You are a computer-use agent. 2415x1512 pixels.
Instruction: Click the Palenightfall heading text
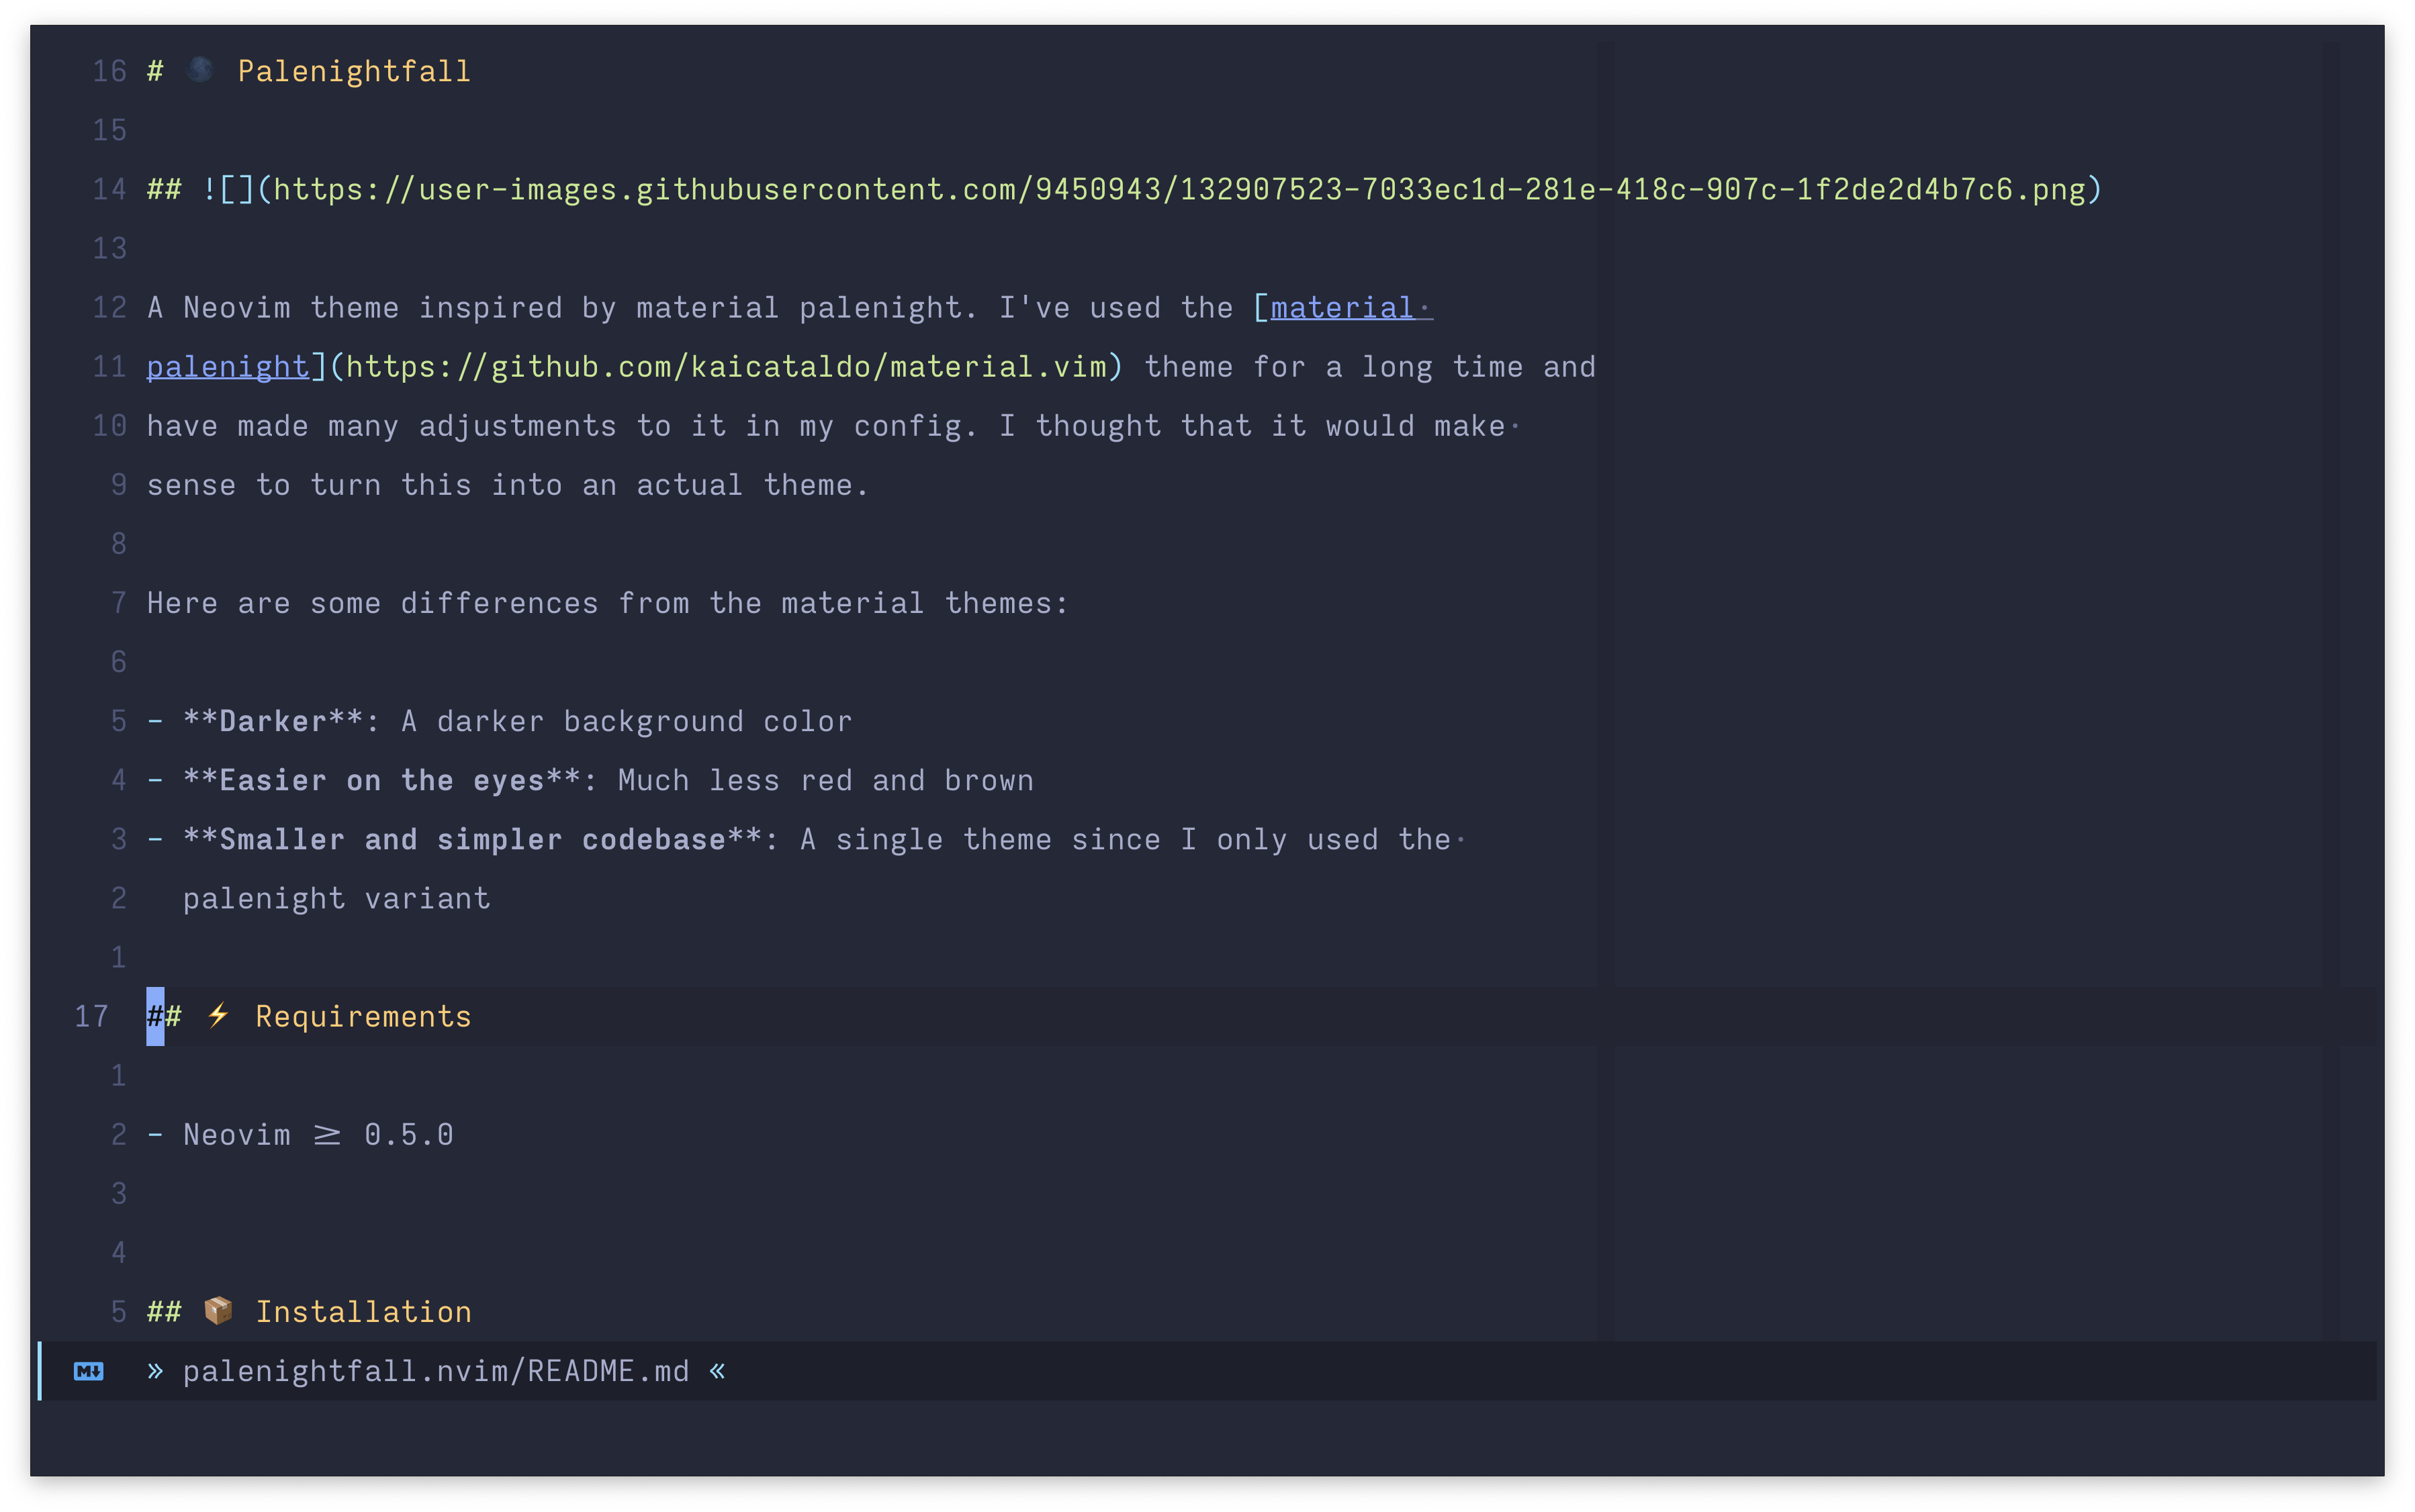[x=354, y=71]
